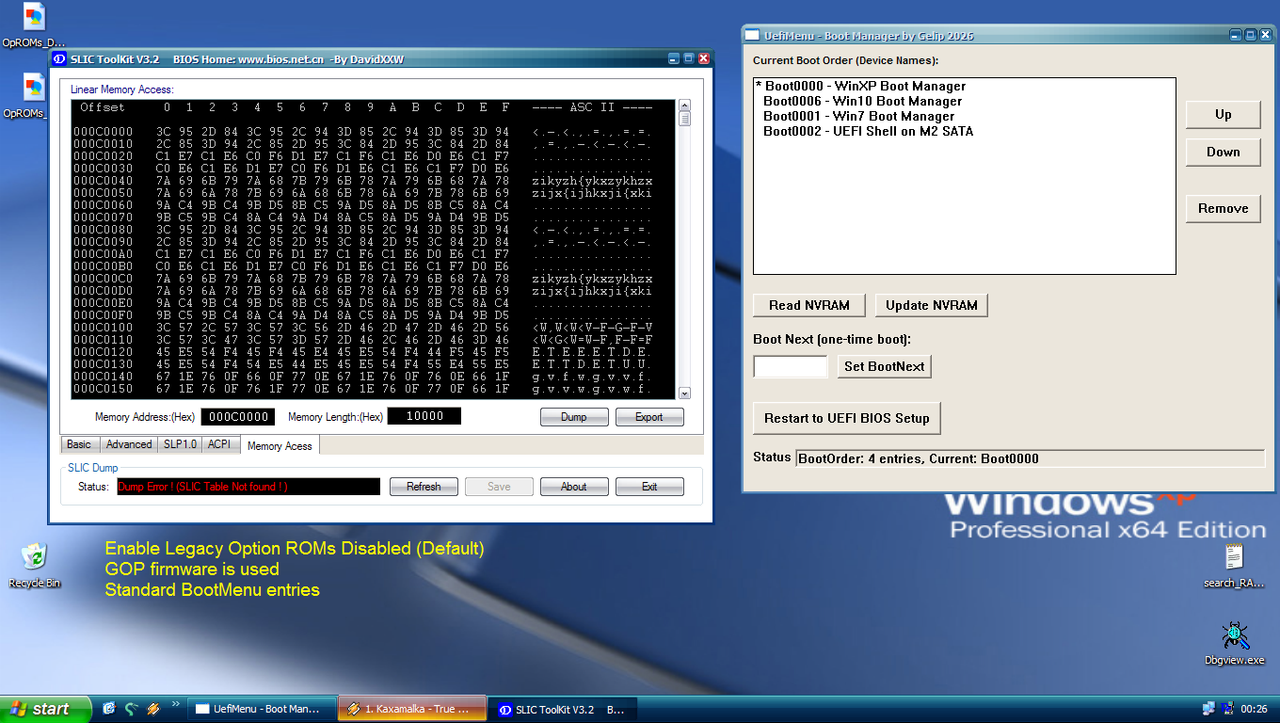Select the SLP1.0 tab
1280x723 pixels.
pyautogui.click(x=180, y=444)
